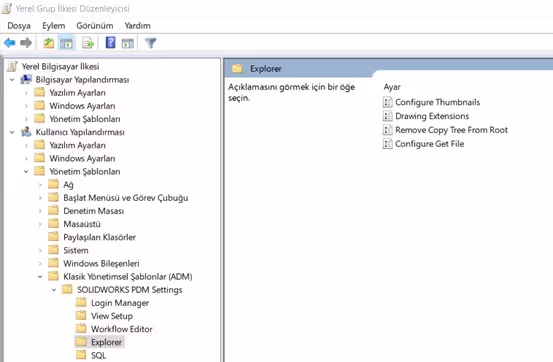Click the Drawing Extensions setting icon

[x=388, y=116]
